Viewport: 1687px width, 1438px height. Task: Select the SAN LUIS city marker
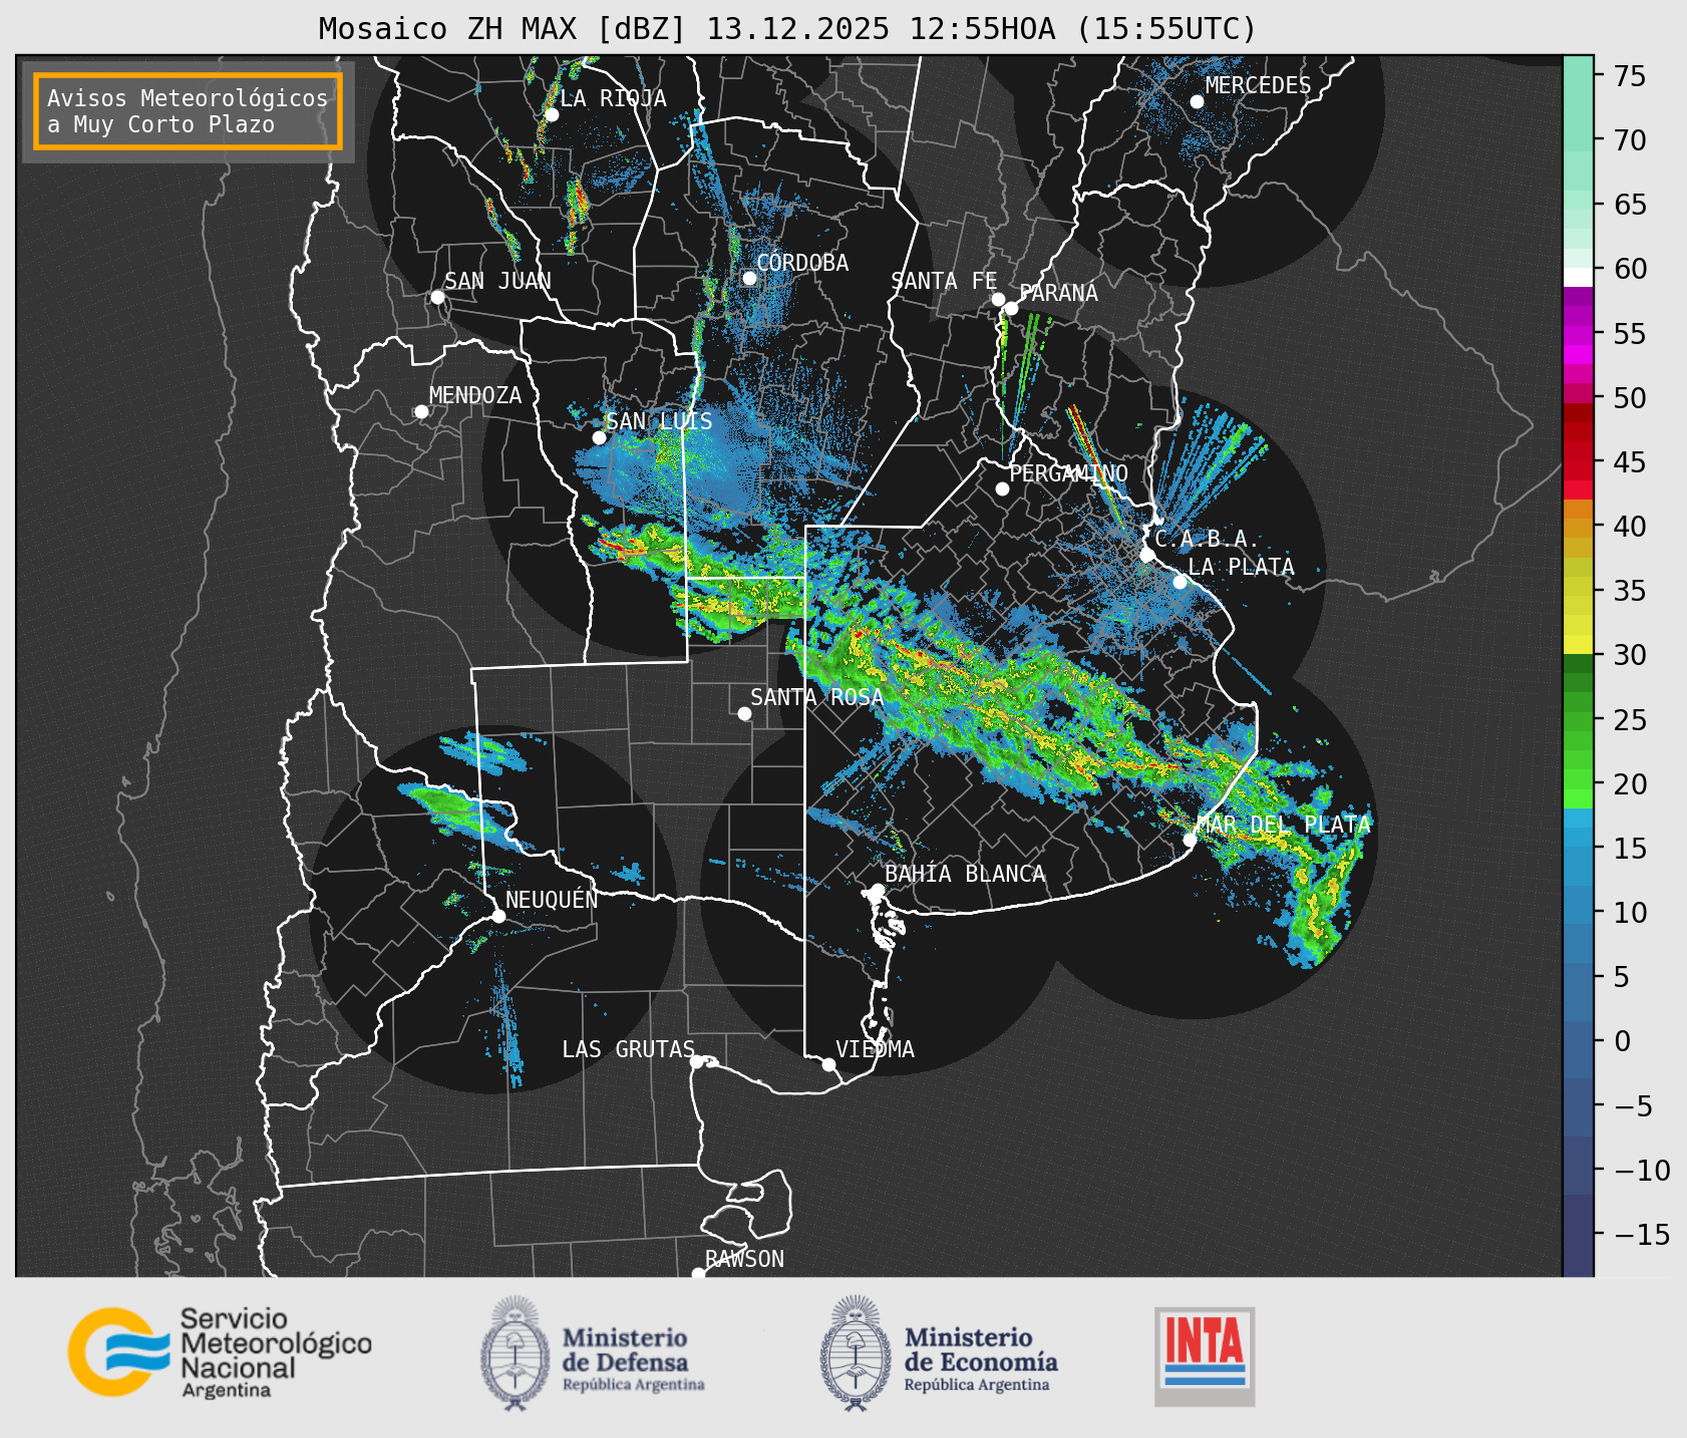point(599,438)
